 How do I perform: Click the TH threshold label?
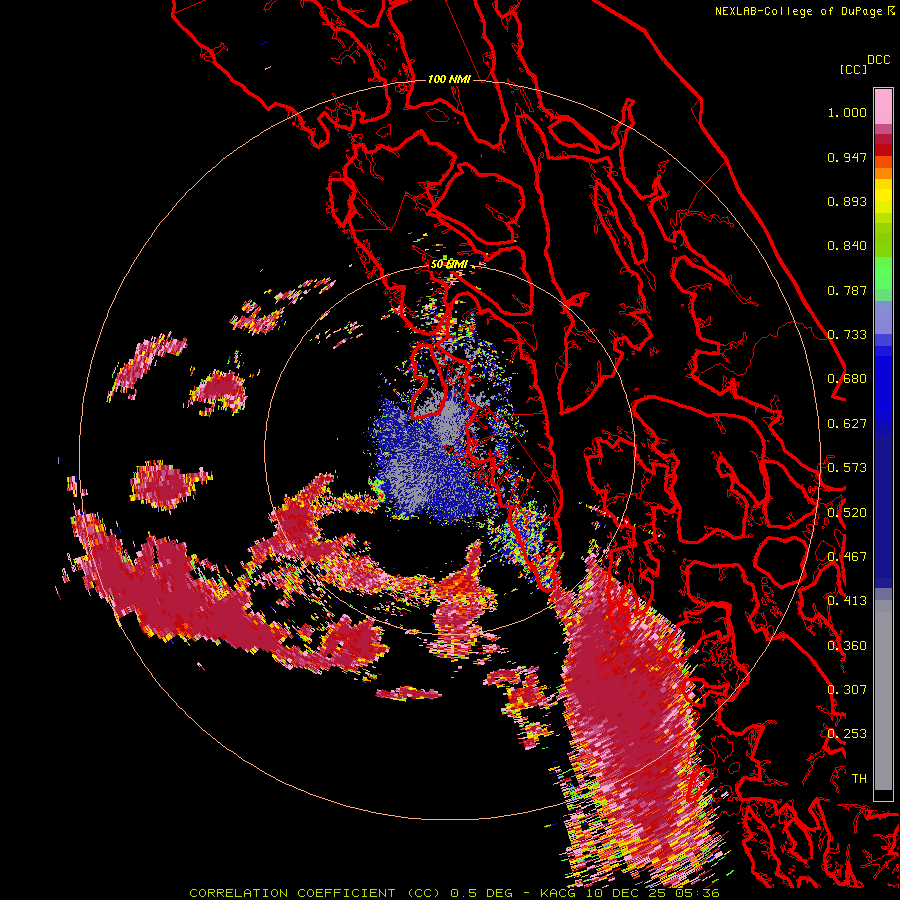click(x=859, y=779)
